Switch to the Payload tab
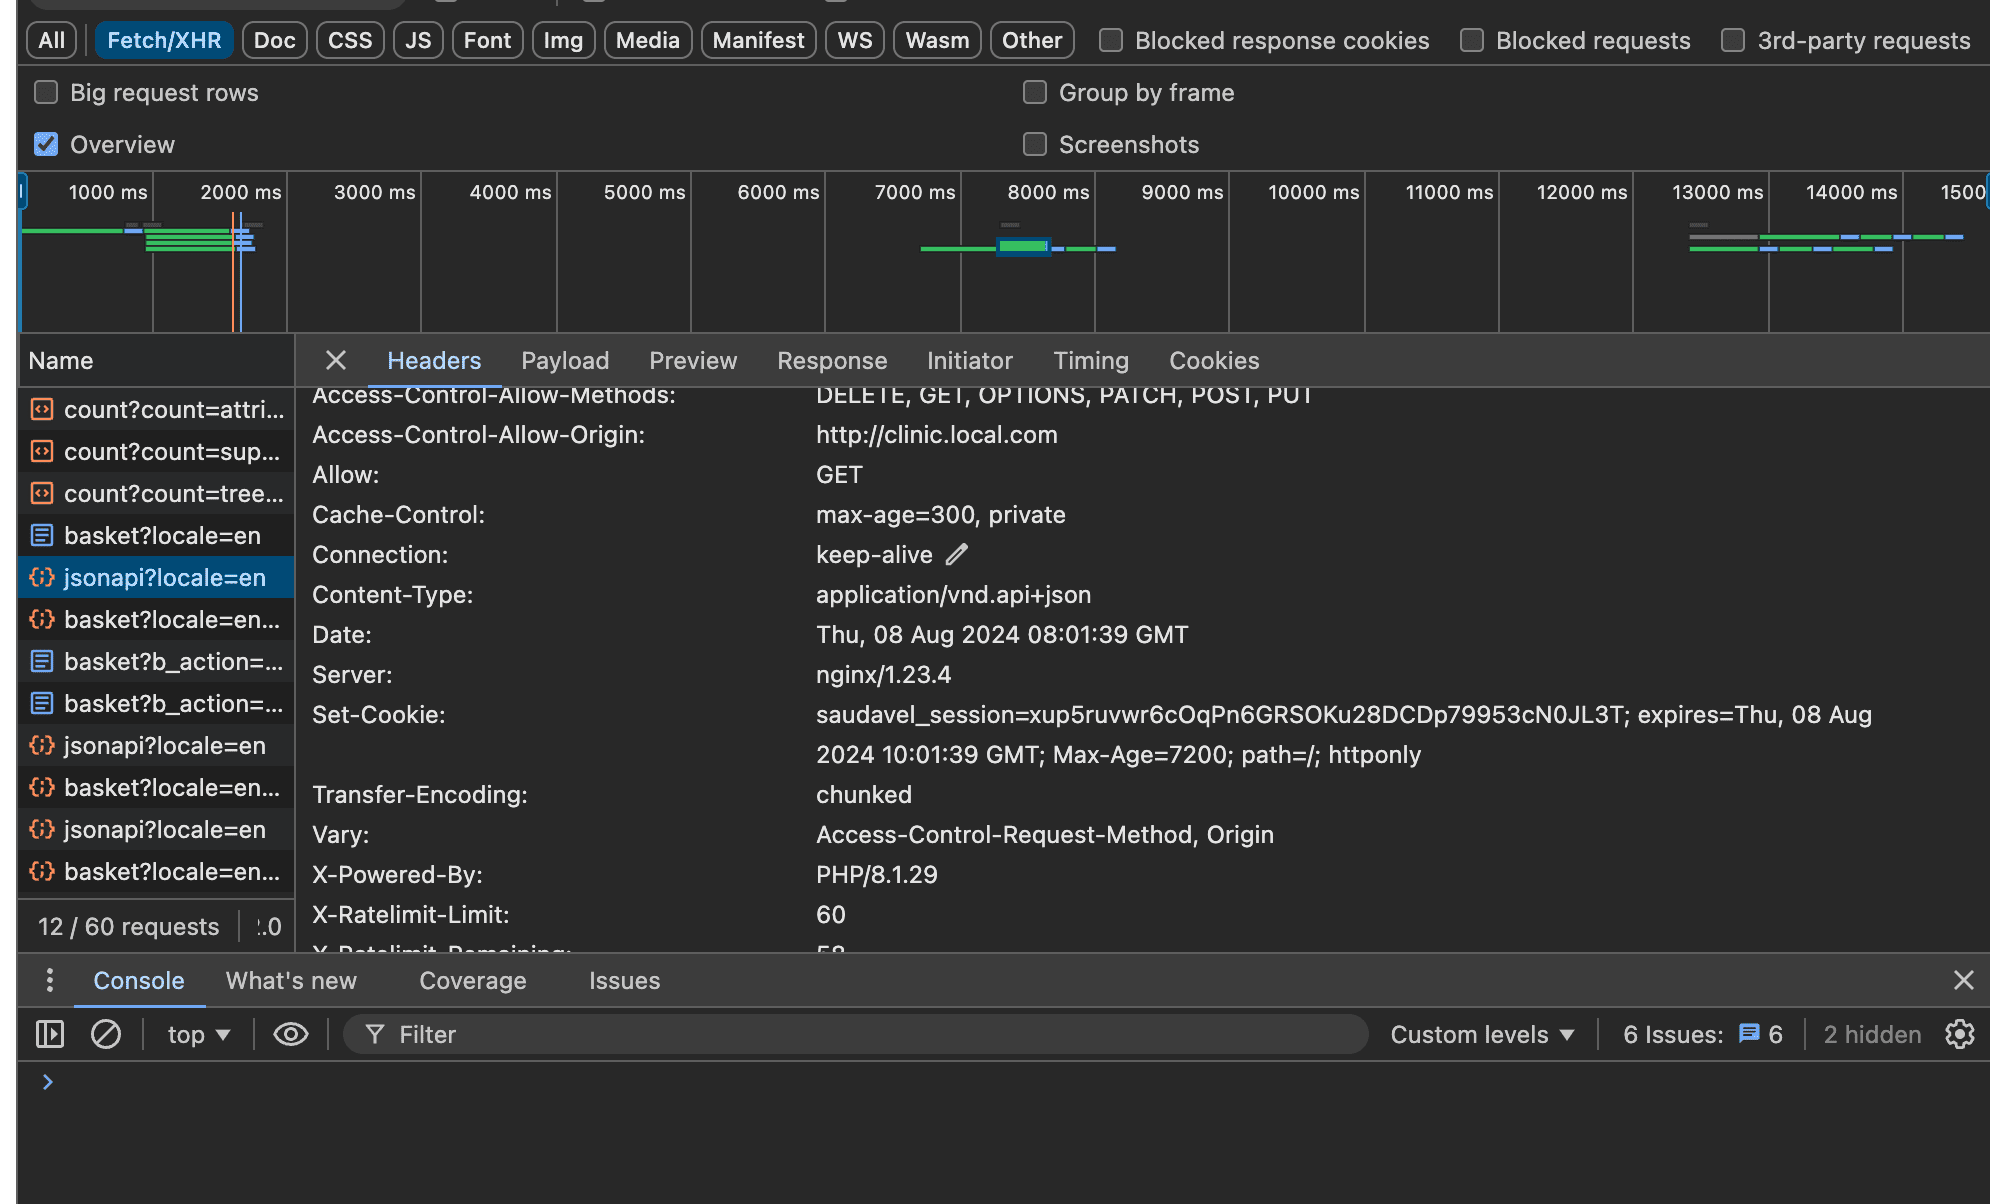 click(x=565, y=360)
